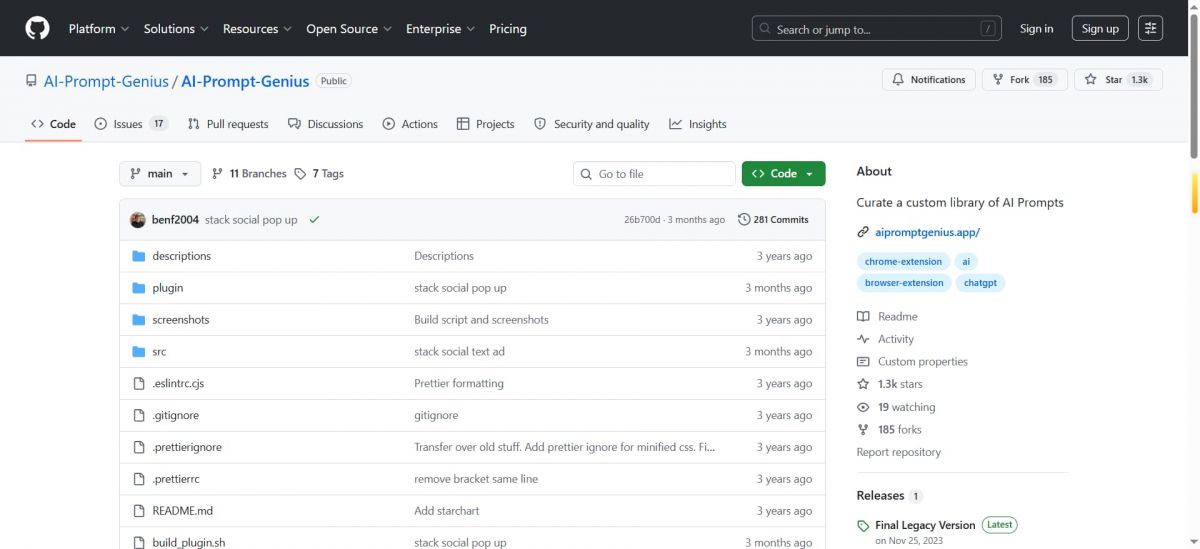The width and height of the screenshot is (1200, 549).
Task: Click the ai topic tag
Action: pos(966,261)
